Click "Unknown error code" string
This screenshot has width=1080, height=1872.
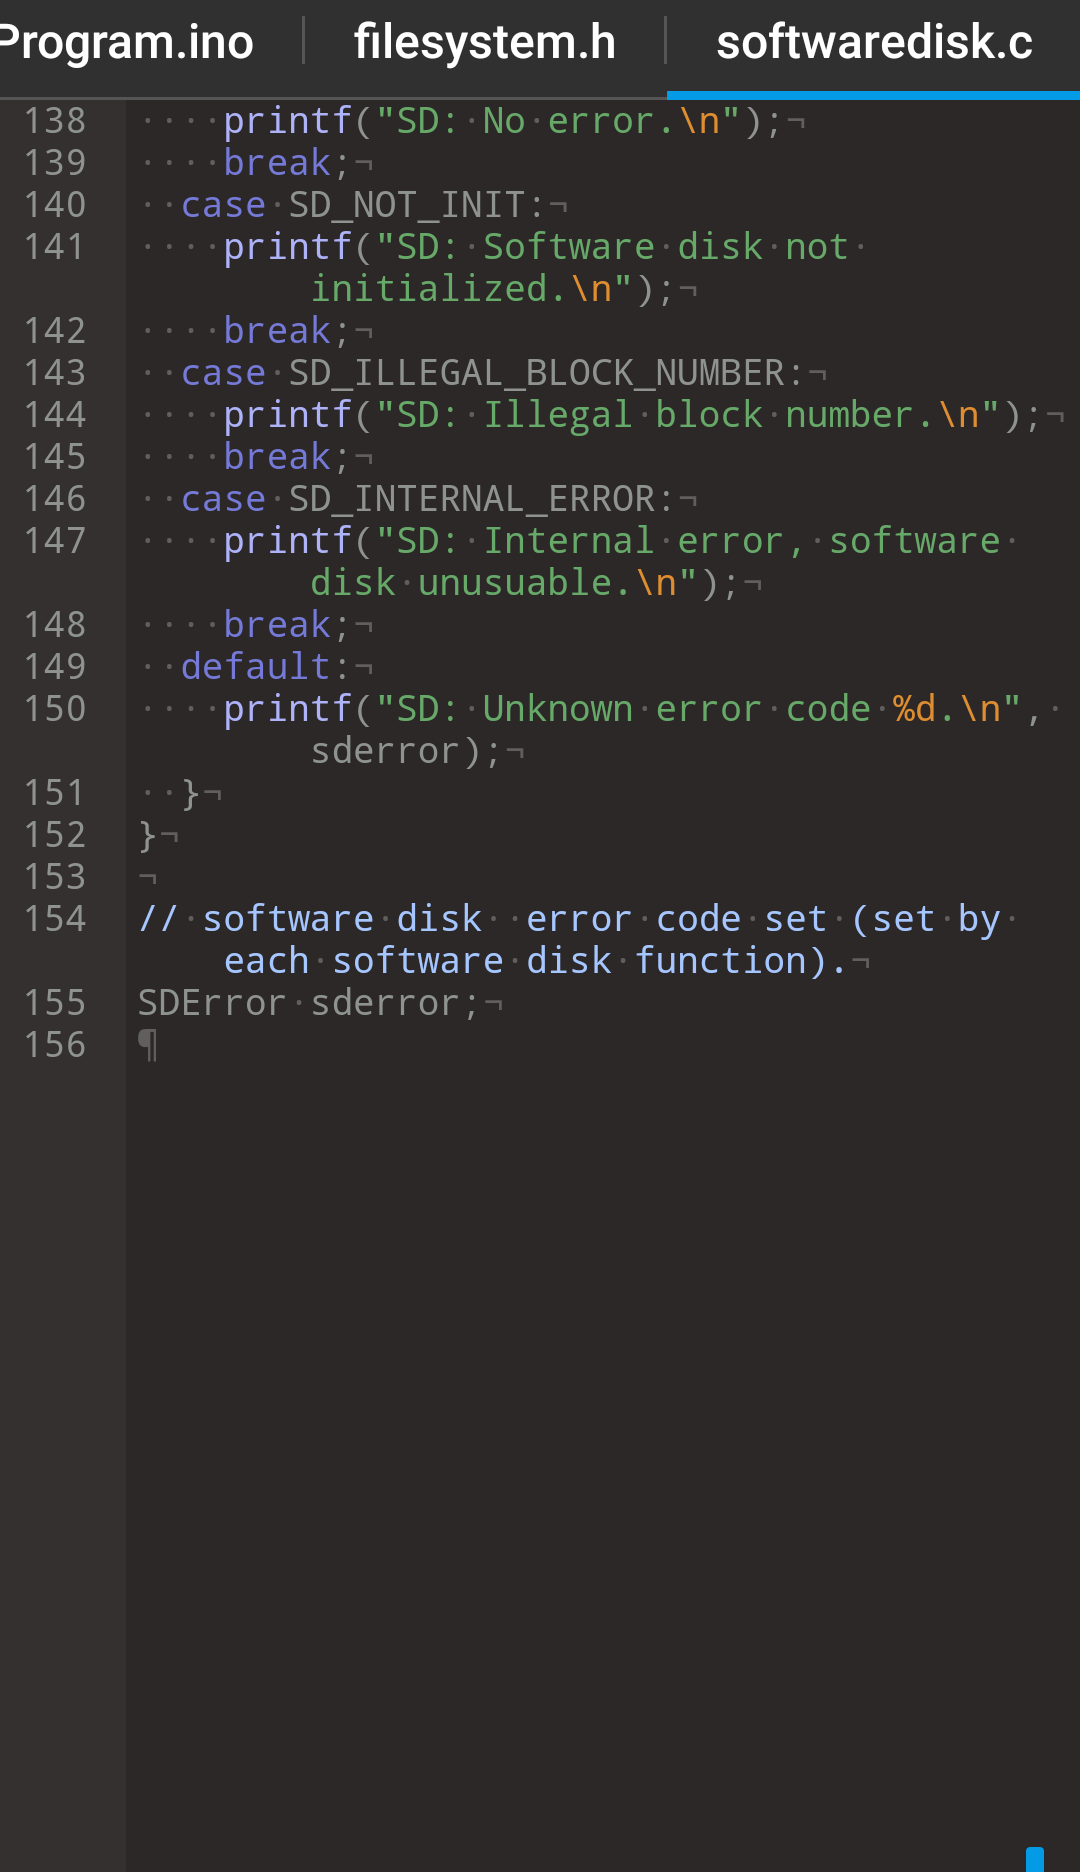coord(677,709)
